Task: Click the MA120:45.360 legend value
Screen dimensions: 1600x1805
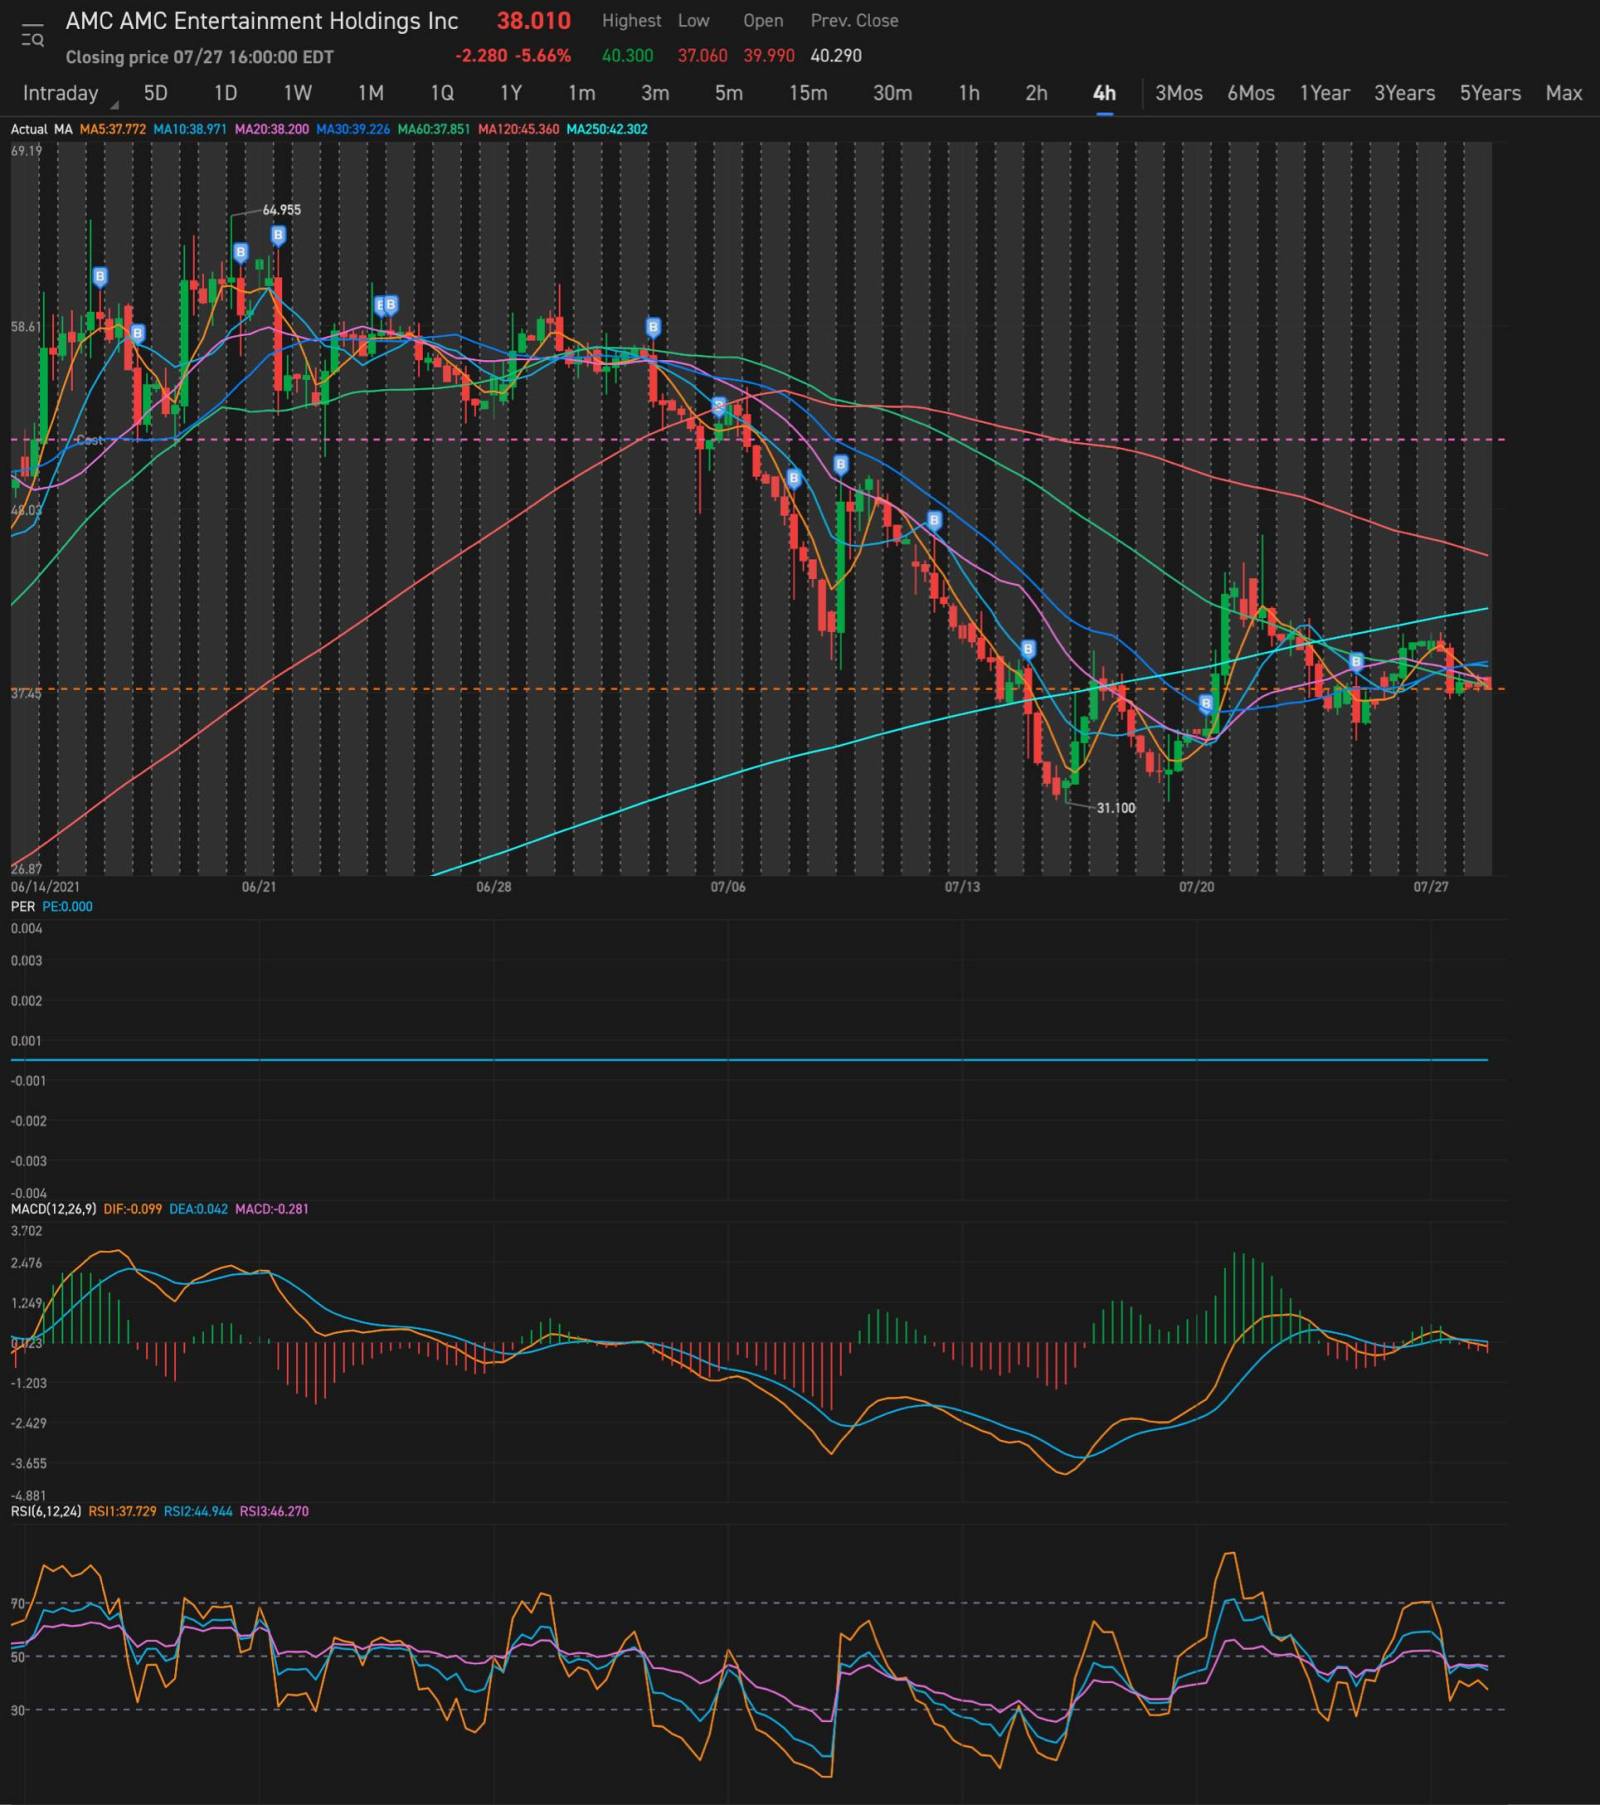Action: (519, 129)
